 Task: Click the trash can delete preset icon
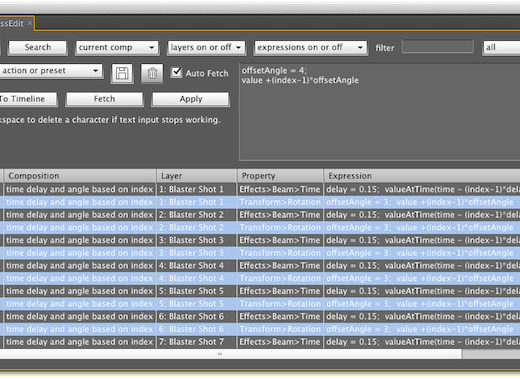tap(152, 73)
